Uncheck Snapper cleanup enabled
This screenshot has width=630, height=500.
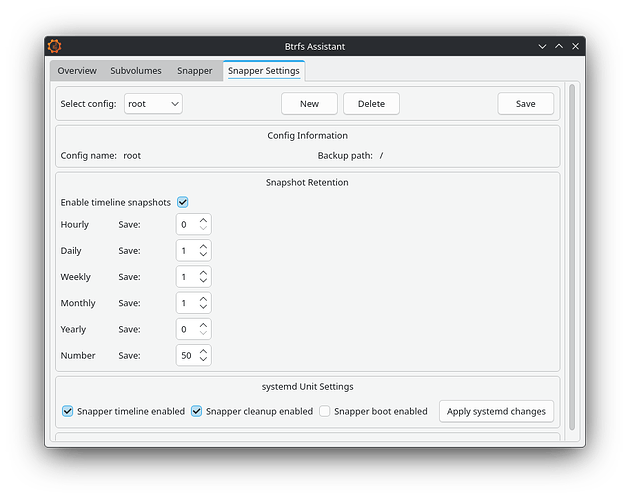tap(196, 411)
